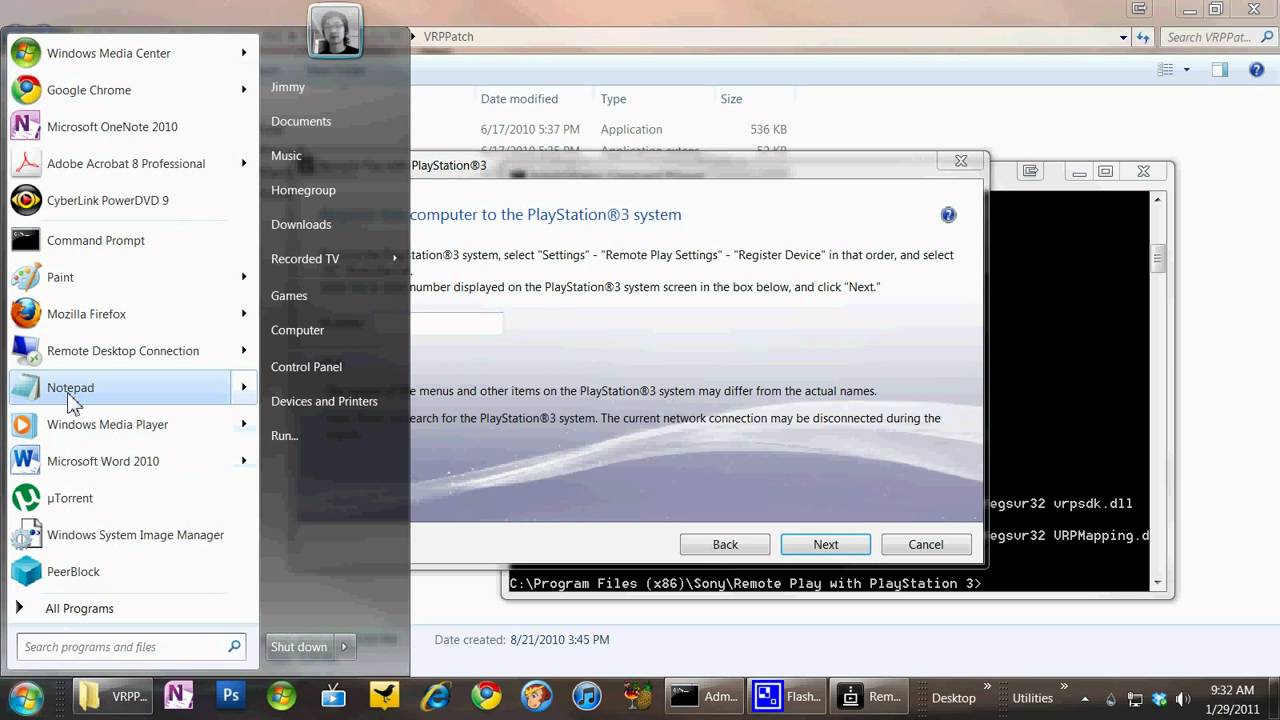Open iTunes from the taskbar
This screenshot has width=1280, height=720.
pyautogui.click(x=589, y=696)
